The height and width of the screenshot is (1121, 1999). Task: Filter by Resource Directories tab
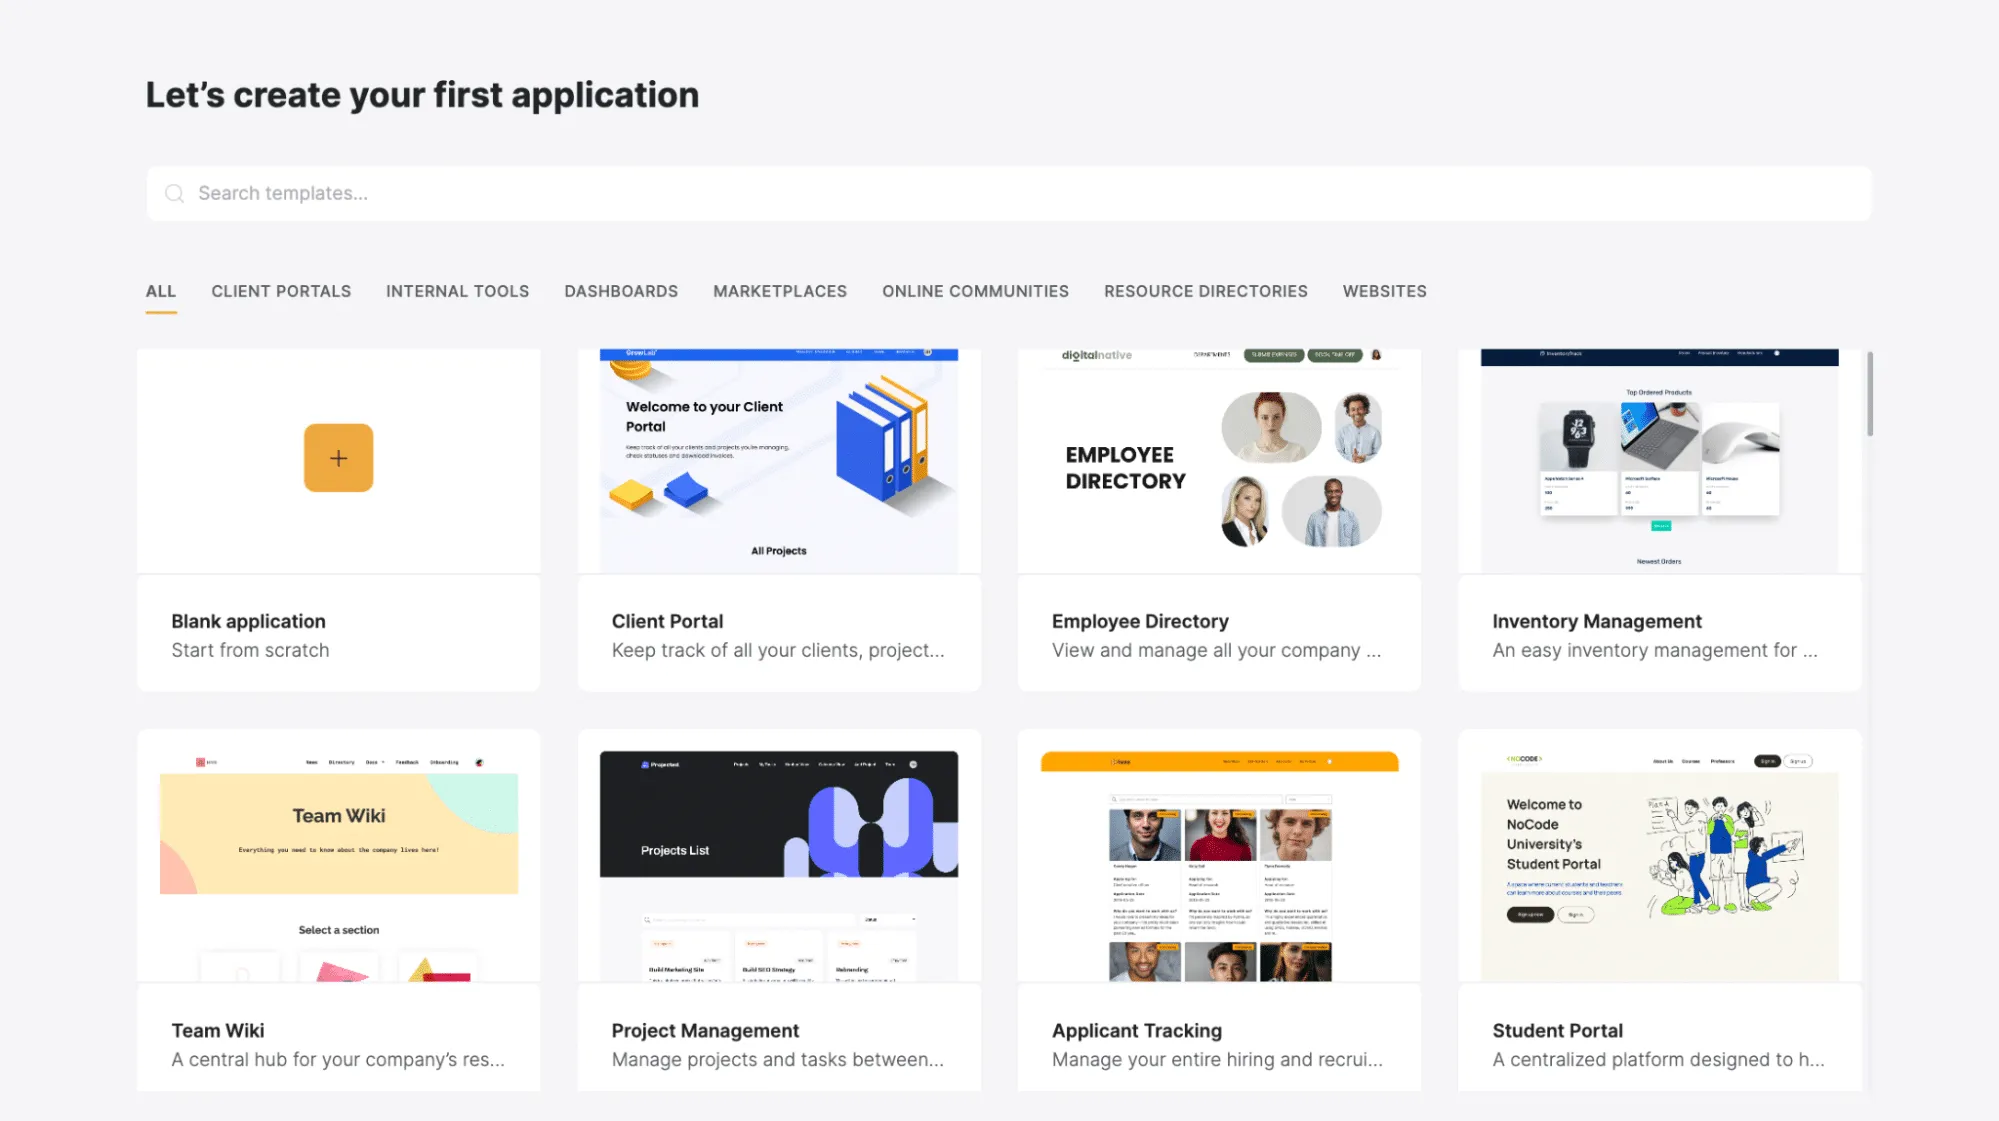point(1205,291)
